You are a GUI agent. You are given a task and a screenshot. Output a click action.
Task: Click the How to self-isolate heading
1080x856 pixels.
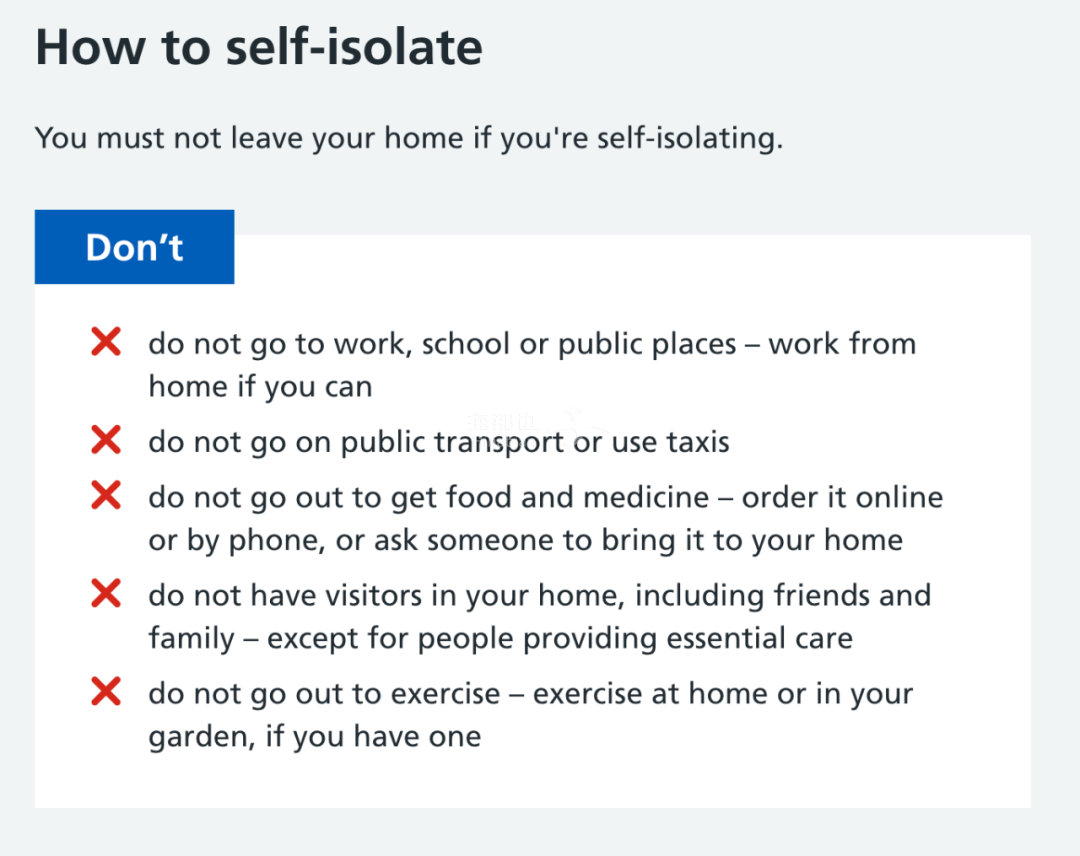click(259, 48)
